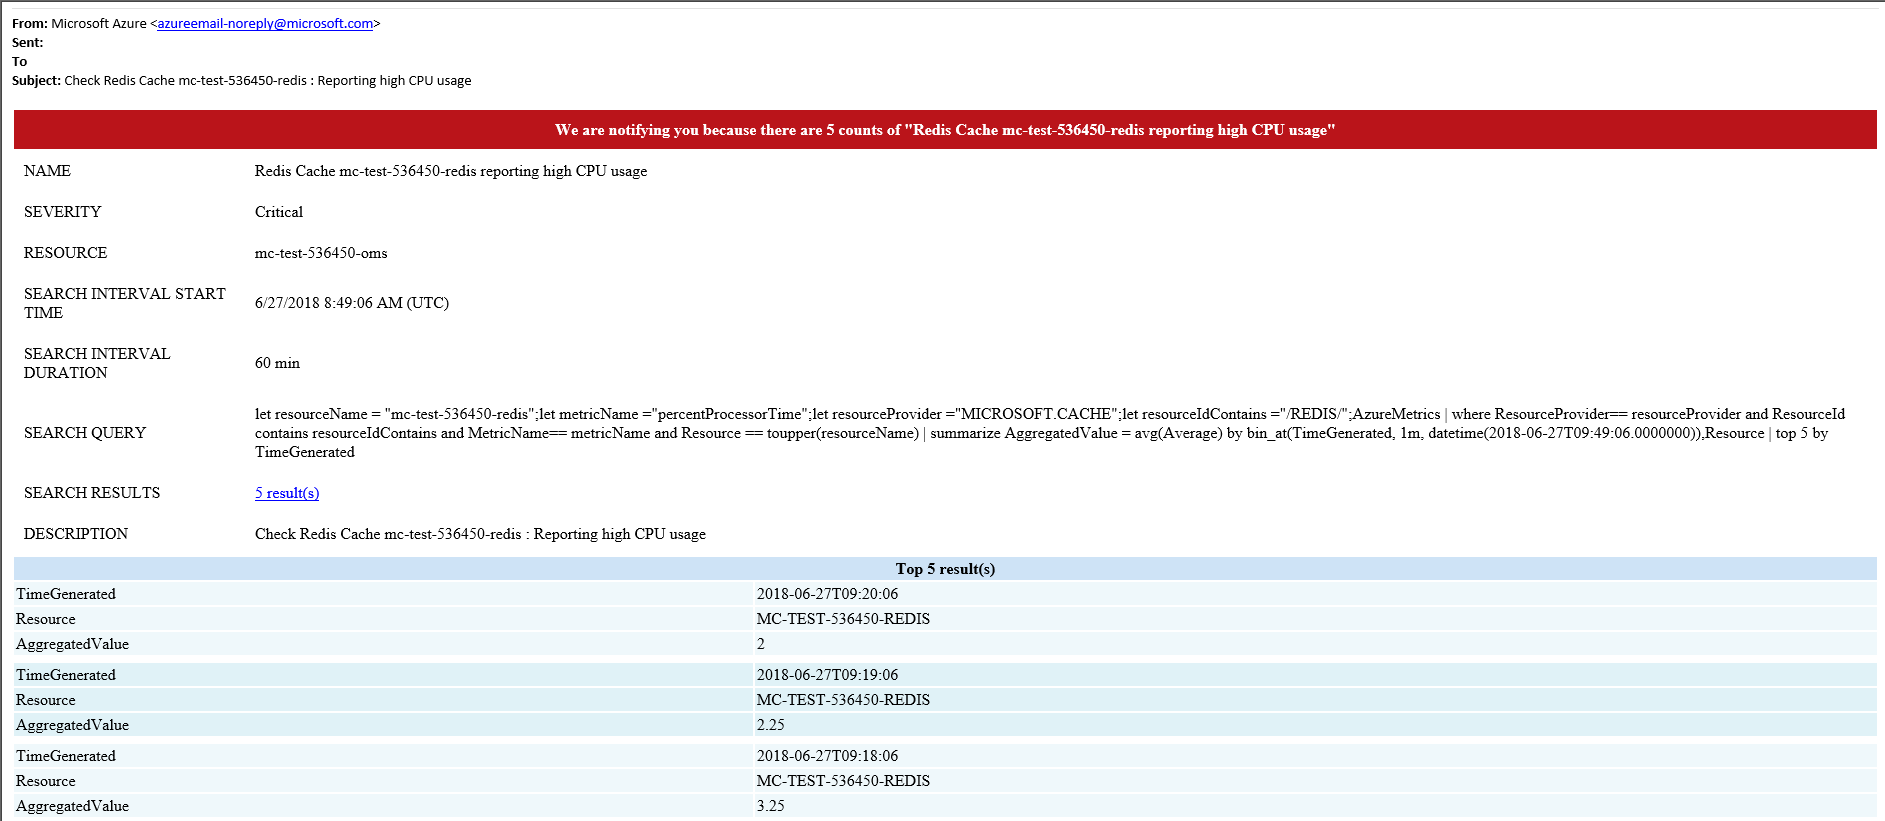
Task: Select the Critical severity value
Action: pos(278,212)
